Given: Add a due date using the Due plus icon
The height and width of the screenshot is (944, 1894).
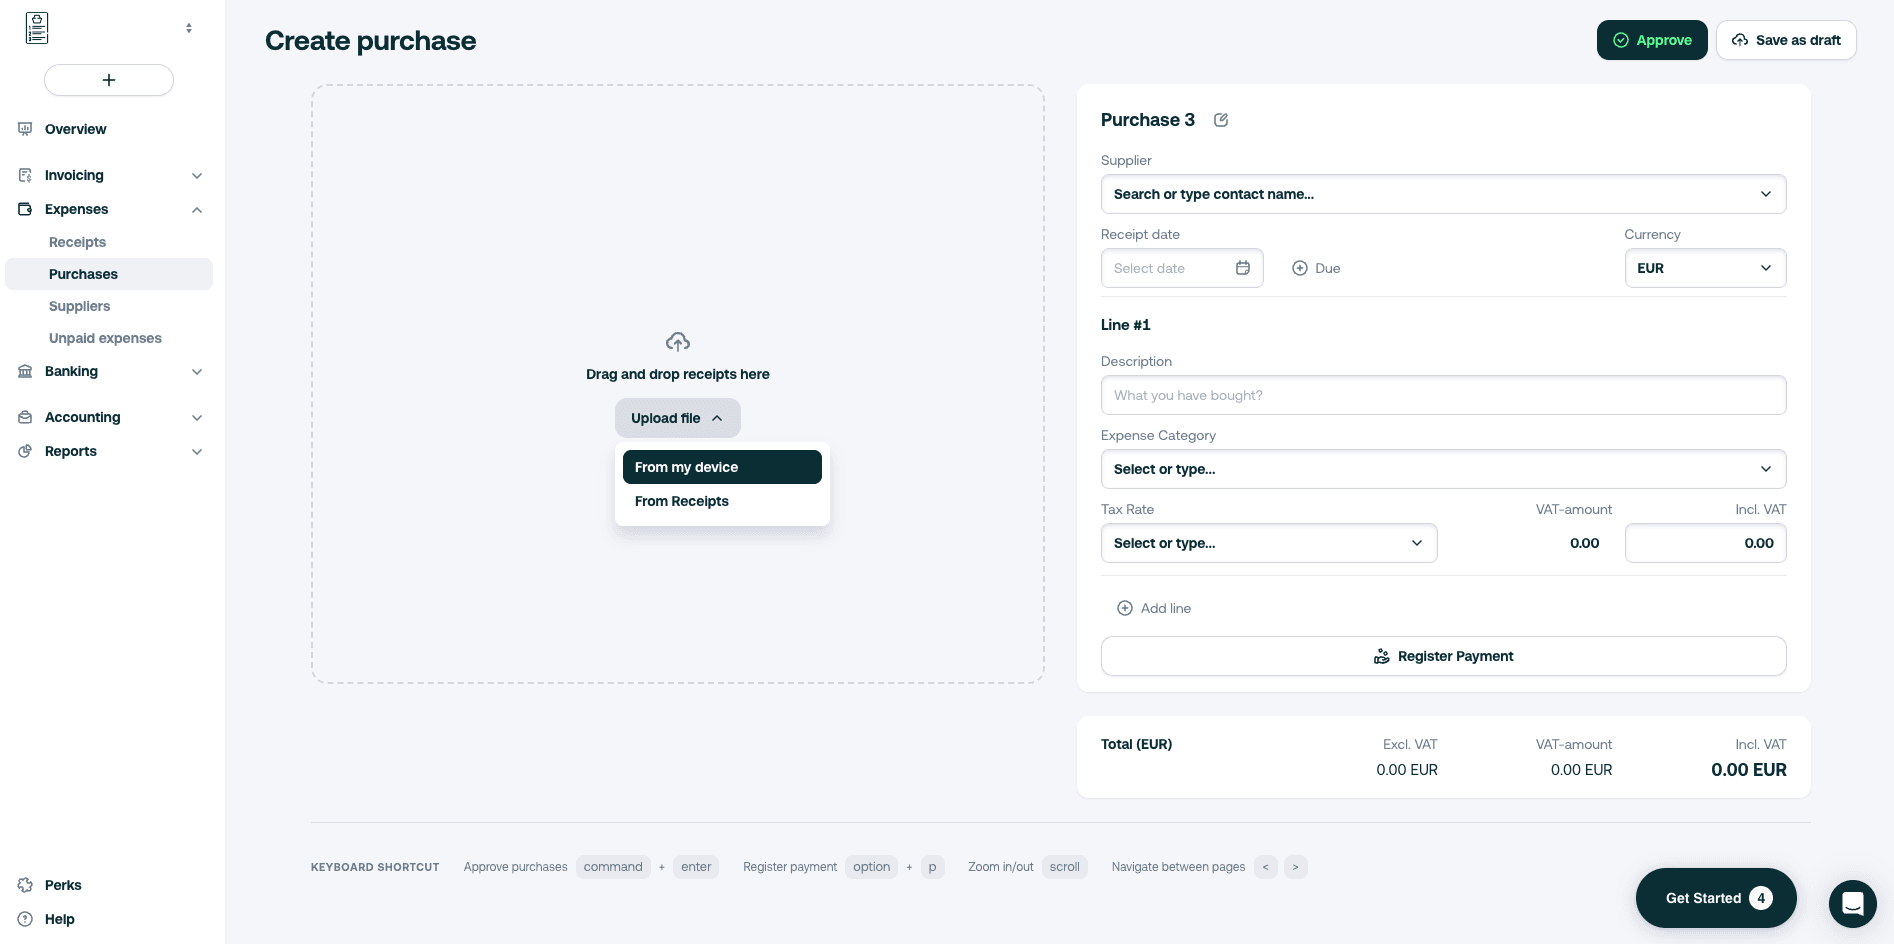Looking at the screenshot, I should coord(1300,268).
